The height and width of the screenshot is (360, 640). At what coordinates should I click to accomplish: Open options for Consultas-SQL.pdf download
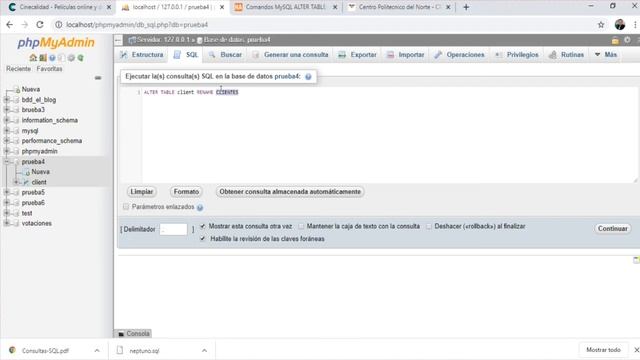pos(97,350)
